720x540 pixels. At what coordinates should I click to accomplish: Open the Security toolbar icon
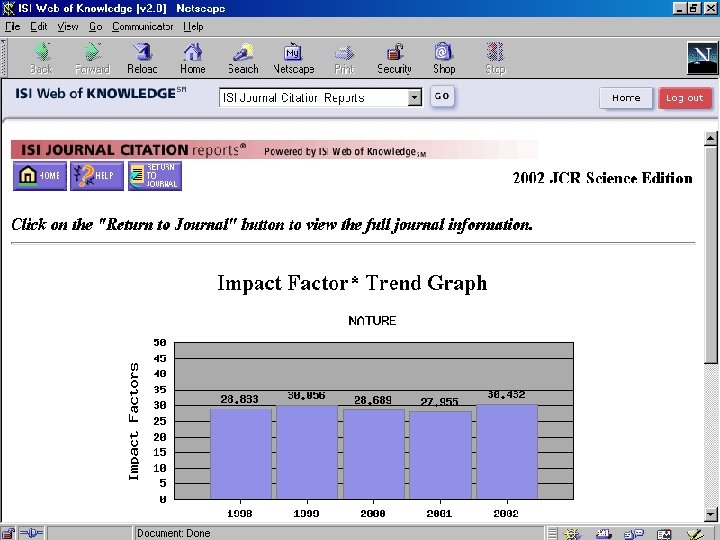[394, 58]
